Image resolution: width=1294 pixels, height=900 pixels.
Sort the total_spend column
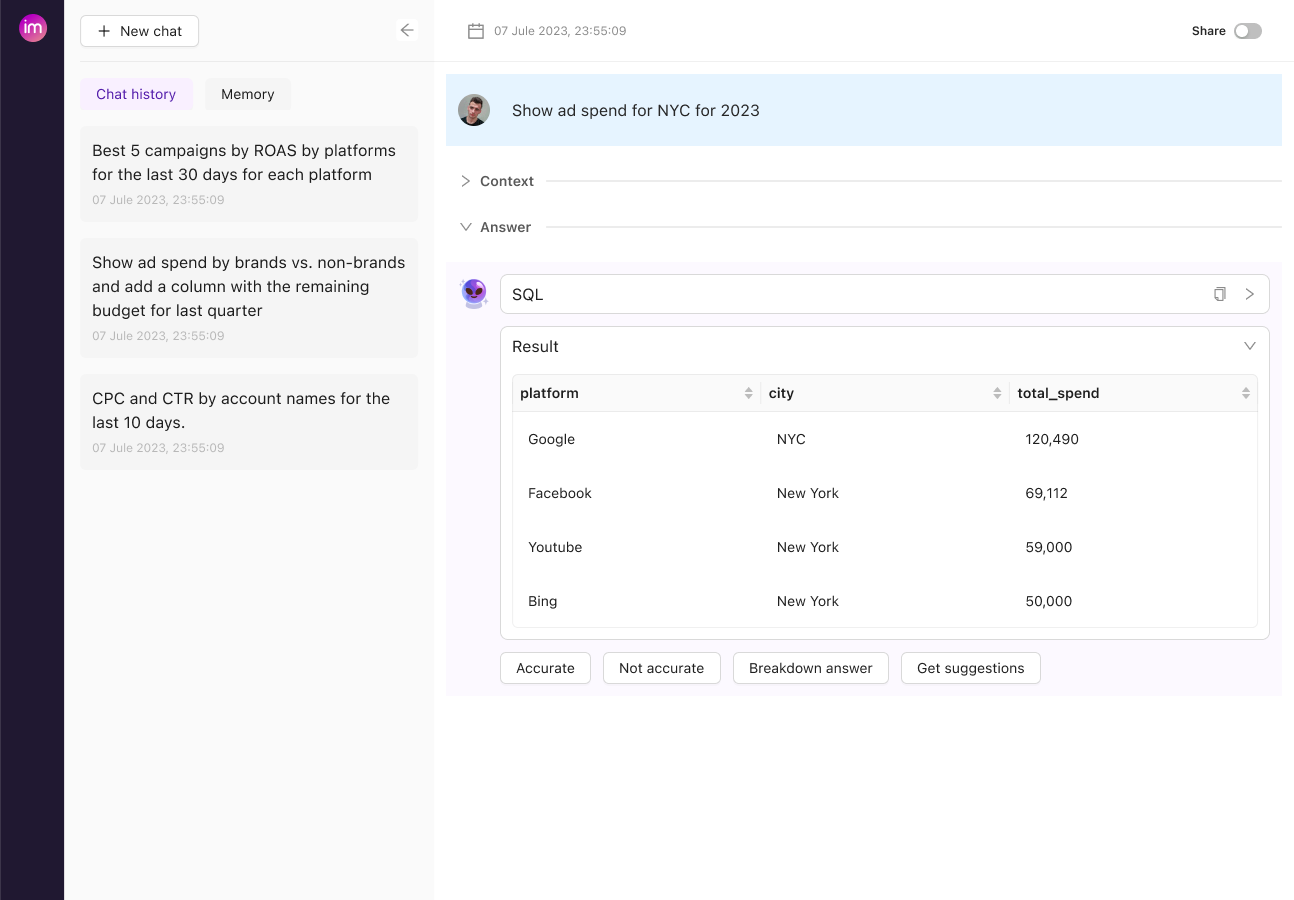pyautogui.click(x=1246, y=392)
